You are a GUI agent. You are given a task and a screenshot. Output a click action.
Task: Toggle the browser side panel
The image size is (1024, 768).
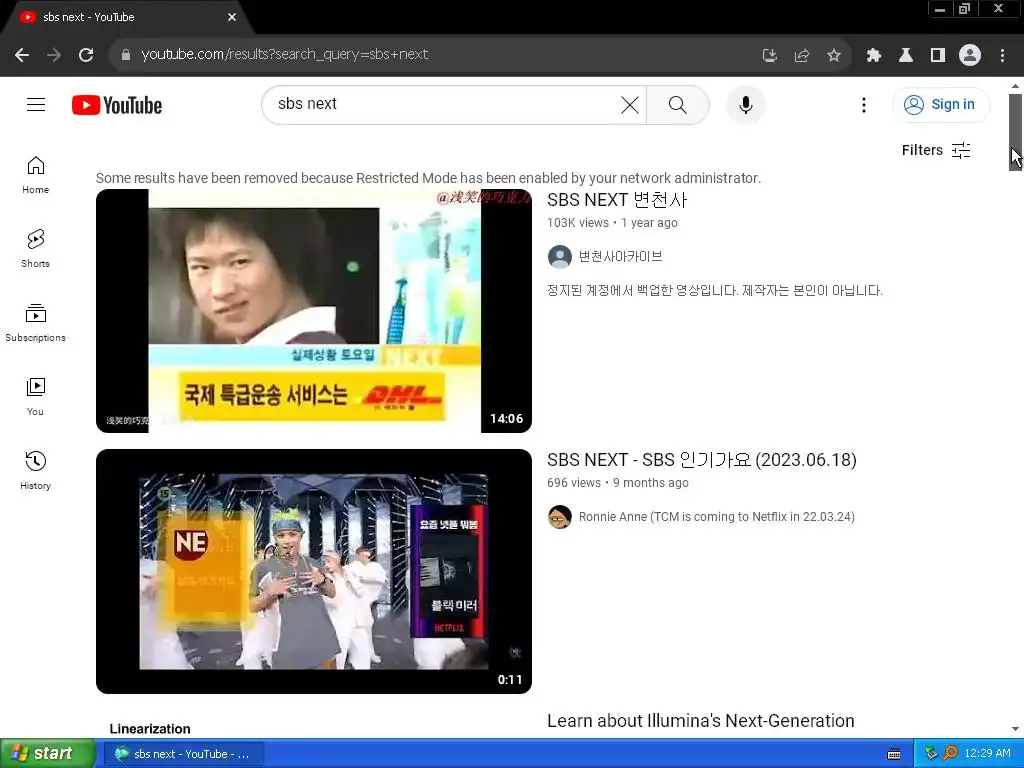coord(938,55)
